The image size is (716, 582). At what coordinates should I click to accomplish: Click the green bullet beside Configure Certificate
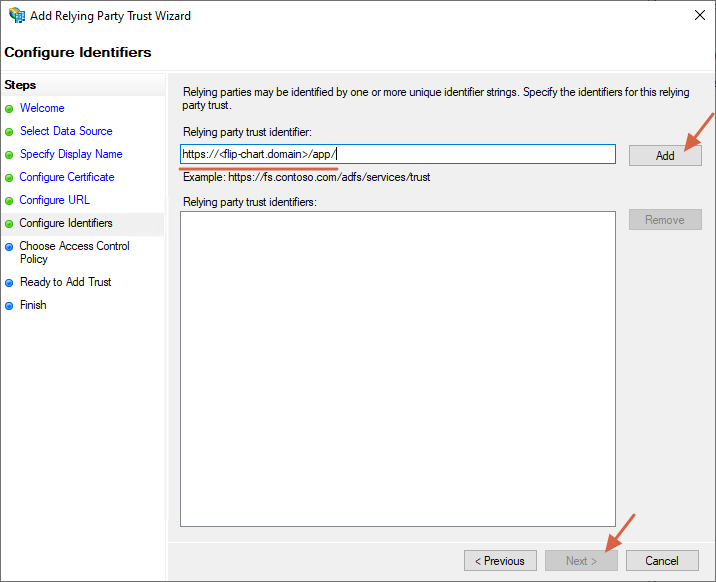click(9, 178)
